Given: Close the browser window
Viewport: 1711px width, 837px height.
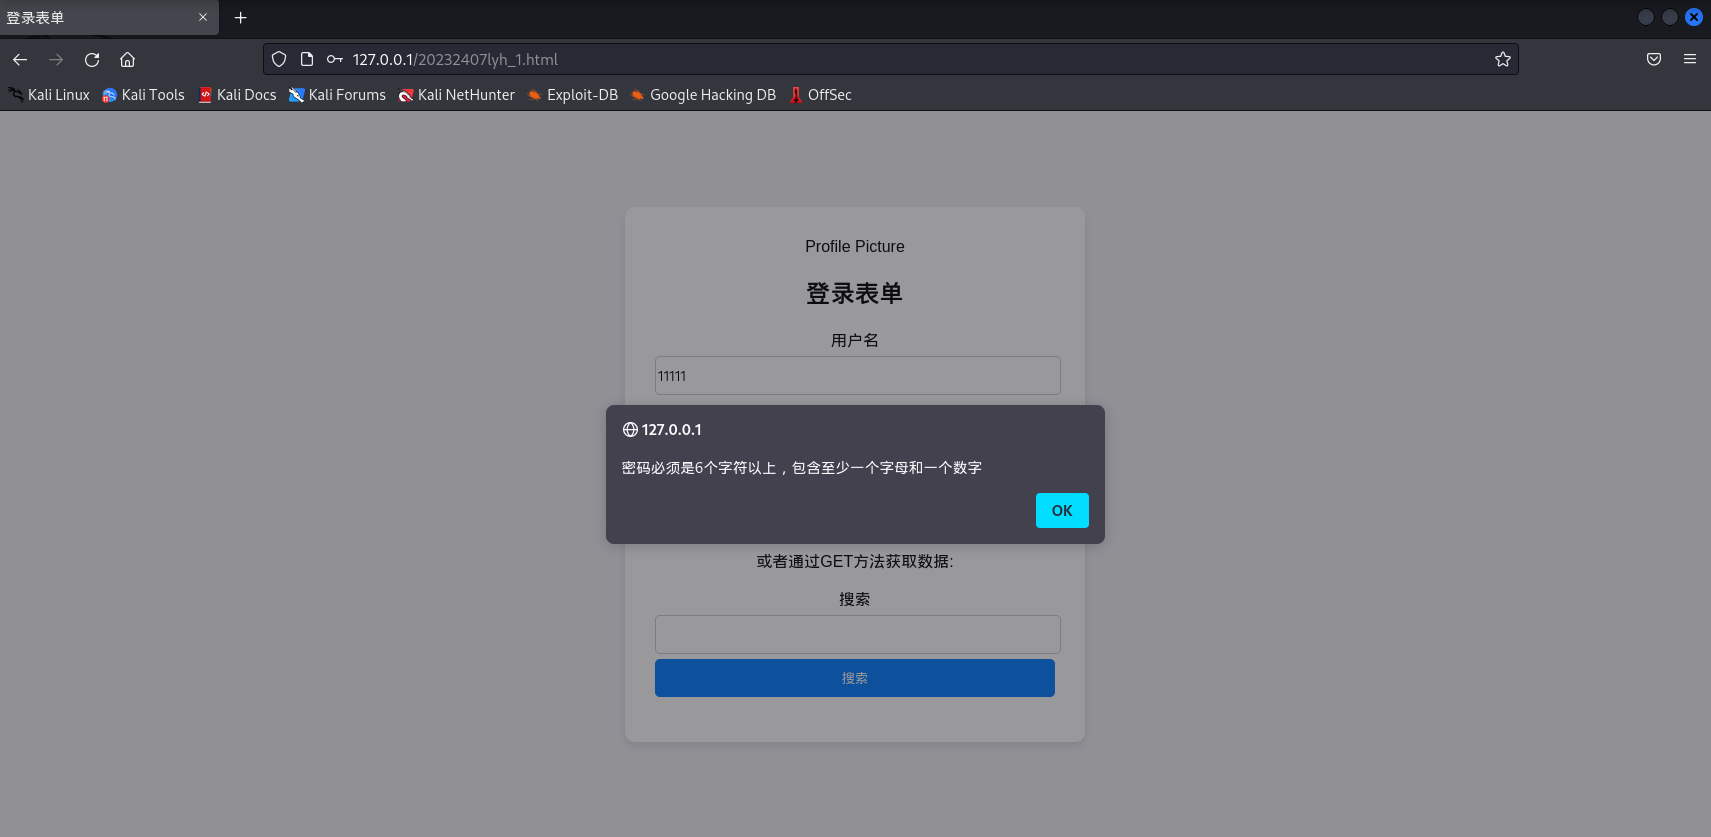Looking at the screenshot, I should point(1694,17).
